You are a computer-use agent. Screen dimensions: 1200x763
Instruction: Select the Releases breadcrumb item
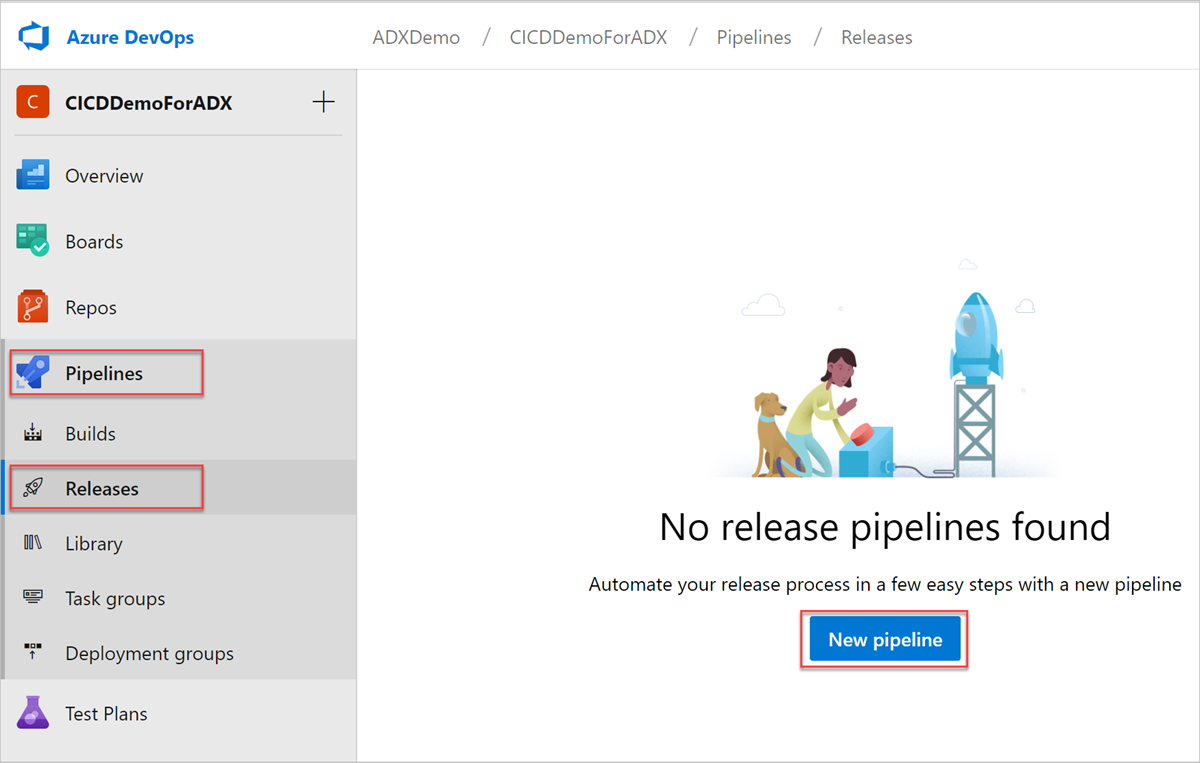(876, 38)
